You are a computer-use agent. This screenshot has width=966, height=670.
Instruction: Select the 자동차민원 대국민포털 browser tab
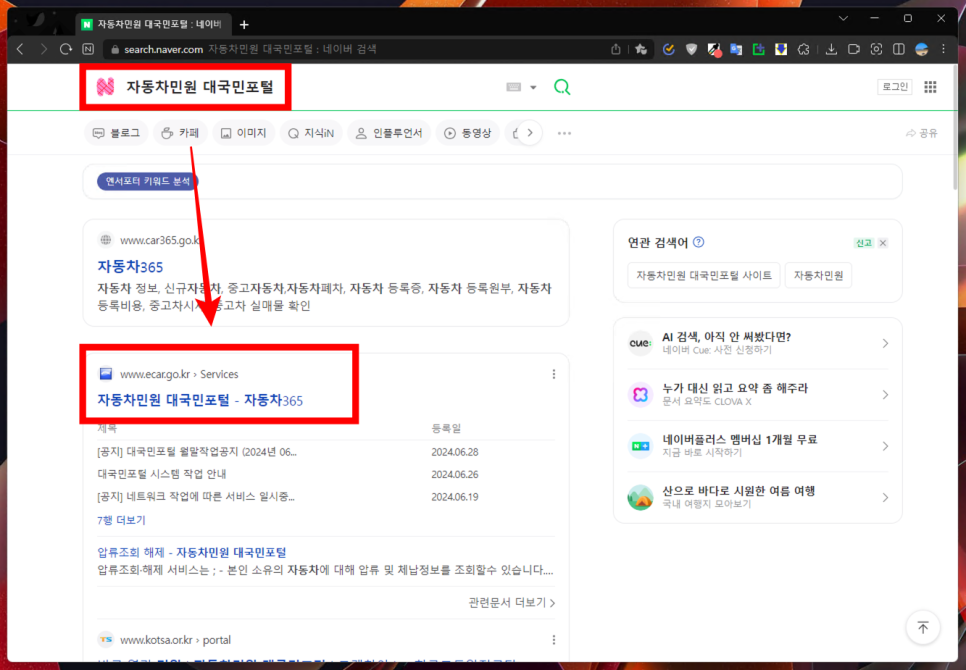pyautogui.click(x=154, y=24)
